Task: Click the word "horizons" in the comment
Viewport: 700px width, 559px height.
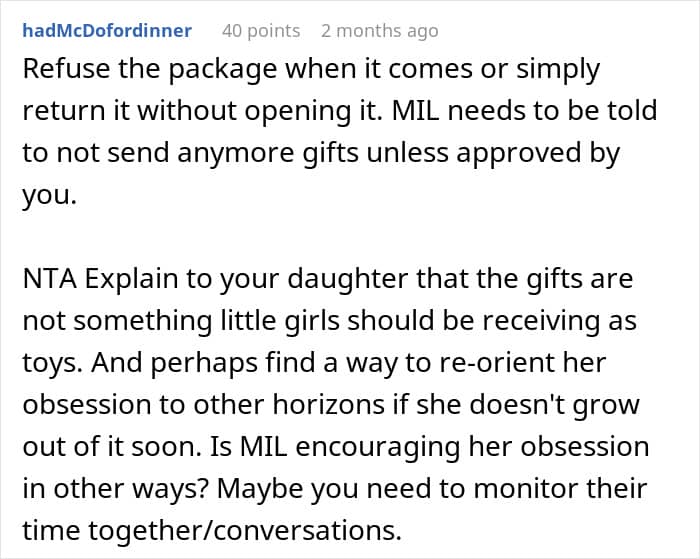Action: [x=329, y=405]
